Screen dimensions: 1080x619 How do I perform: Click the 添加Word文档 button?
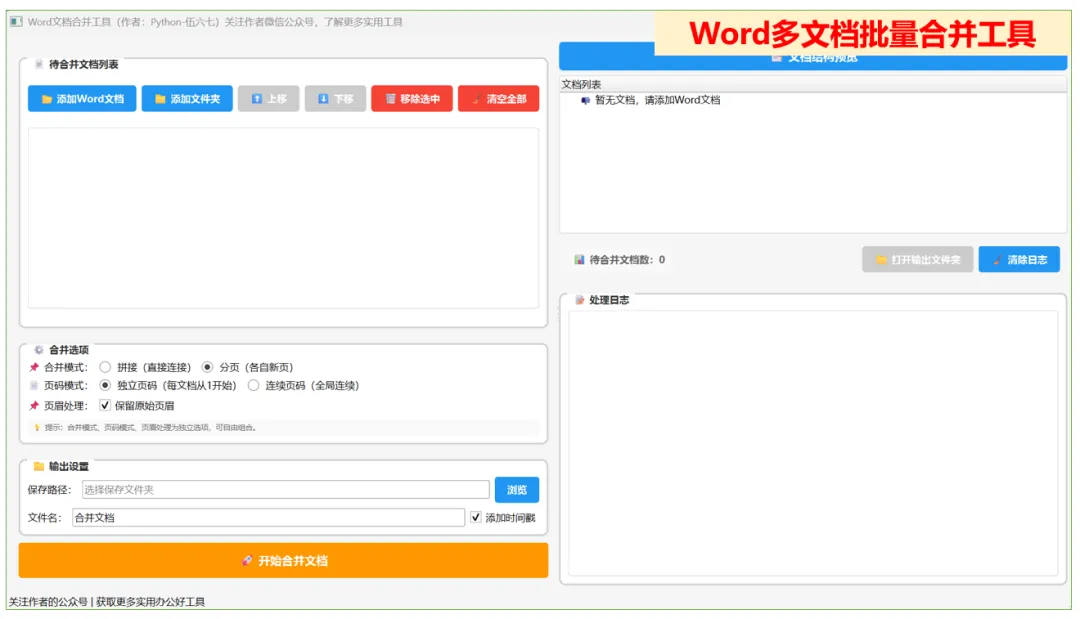tap(82, 98)
